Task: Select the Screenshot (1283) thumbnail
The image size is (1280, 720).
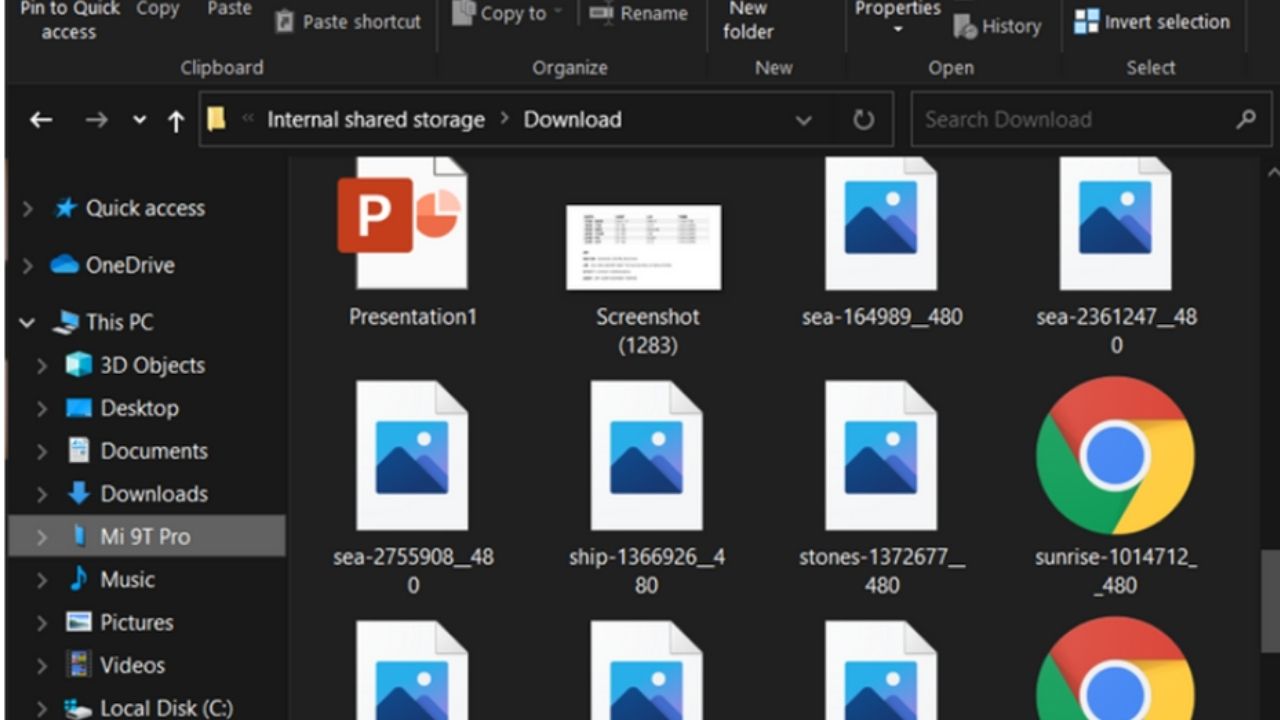Action: coord(643,247)
